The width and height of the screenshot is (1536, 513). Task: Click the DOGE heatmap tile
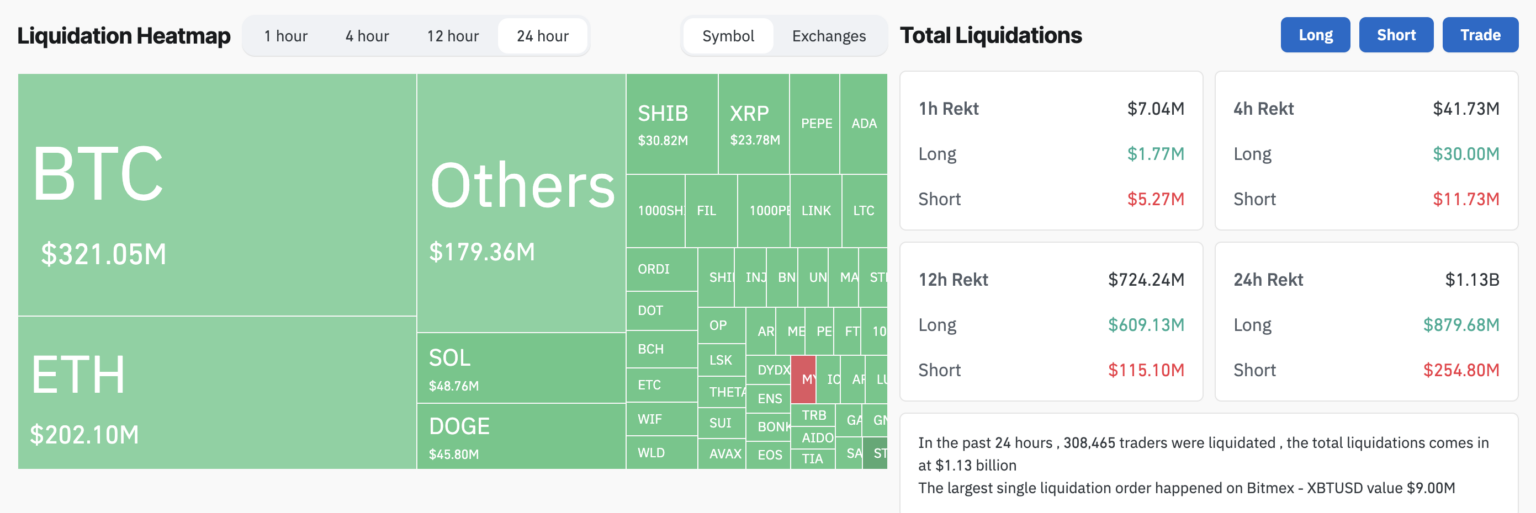pyautogui.click(x=521, y=436)
